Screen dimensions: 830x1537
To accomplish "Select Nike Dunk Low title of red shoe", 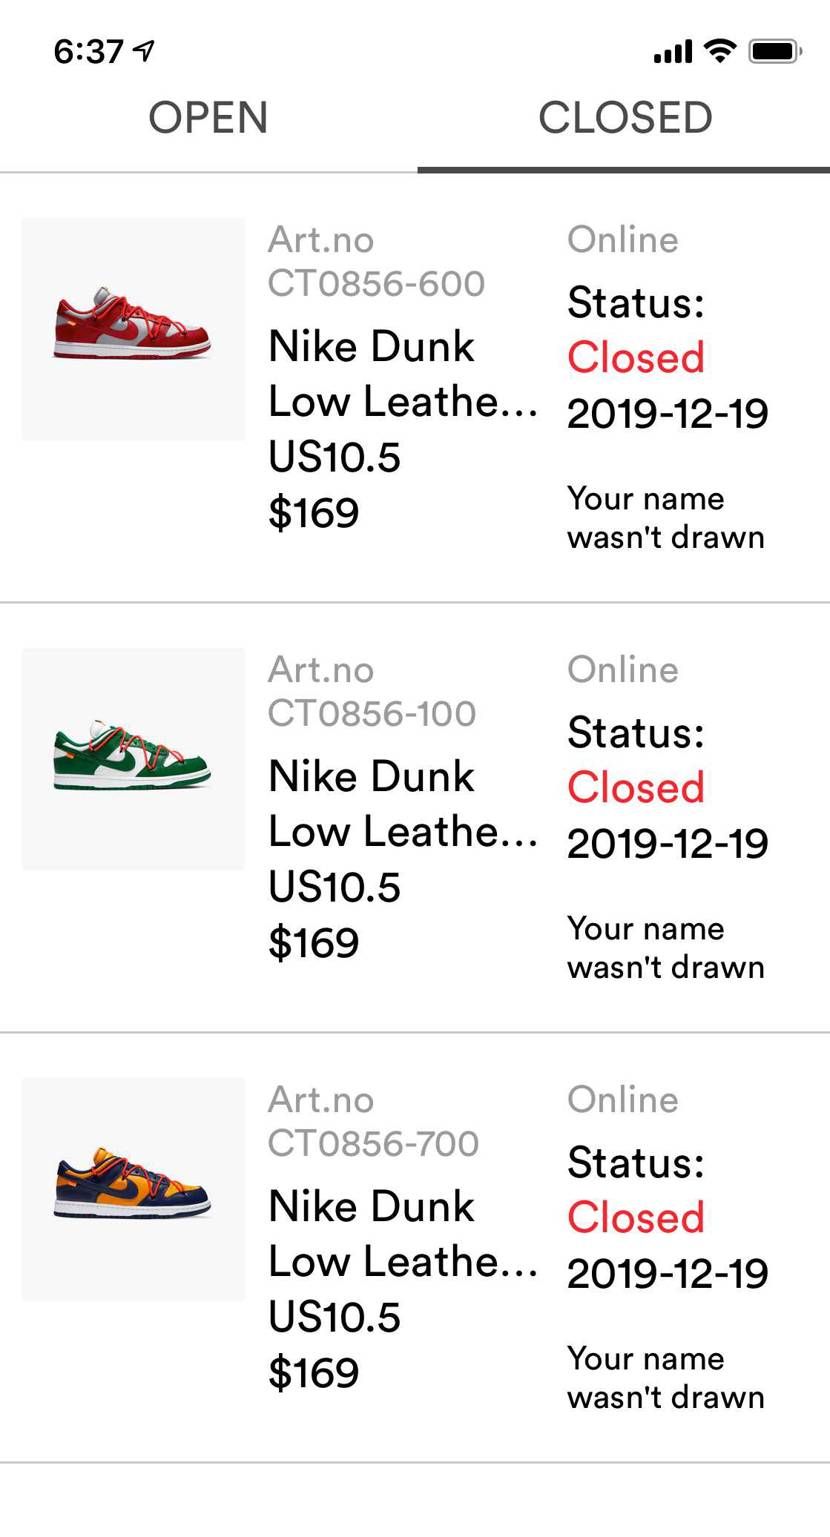I will (403, 374).
